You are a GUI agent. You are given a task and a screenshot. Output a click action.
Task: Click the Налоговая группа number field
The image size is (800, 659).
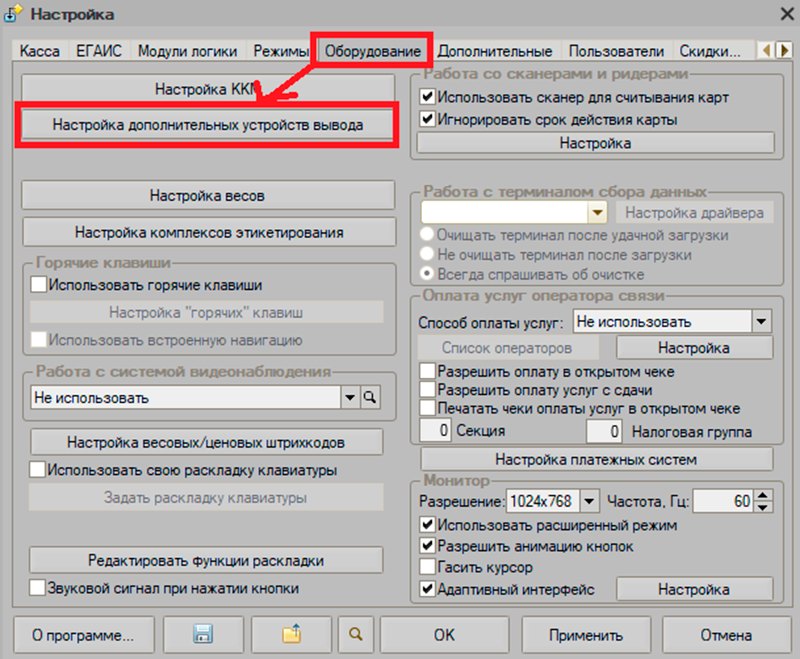[604, 432]
